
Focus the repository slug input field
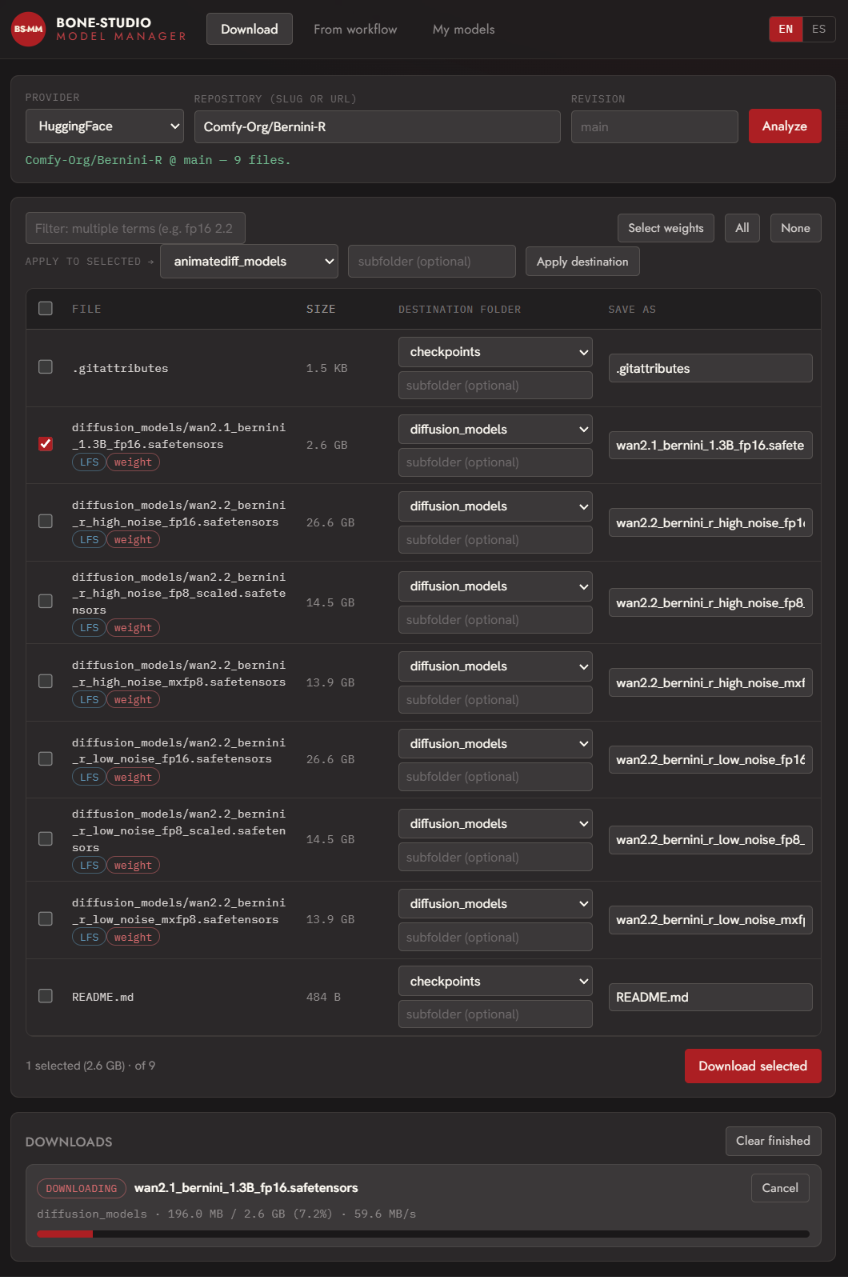(x=377, y=126)
